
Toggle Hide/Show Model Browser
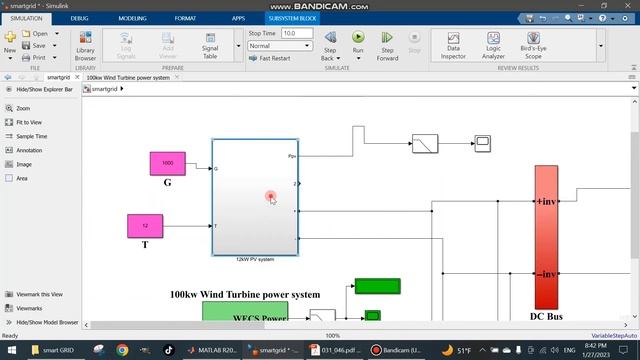42,322
